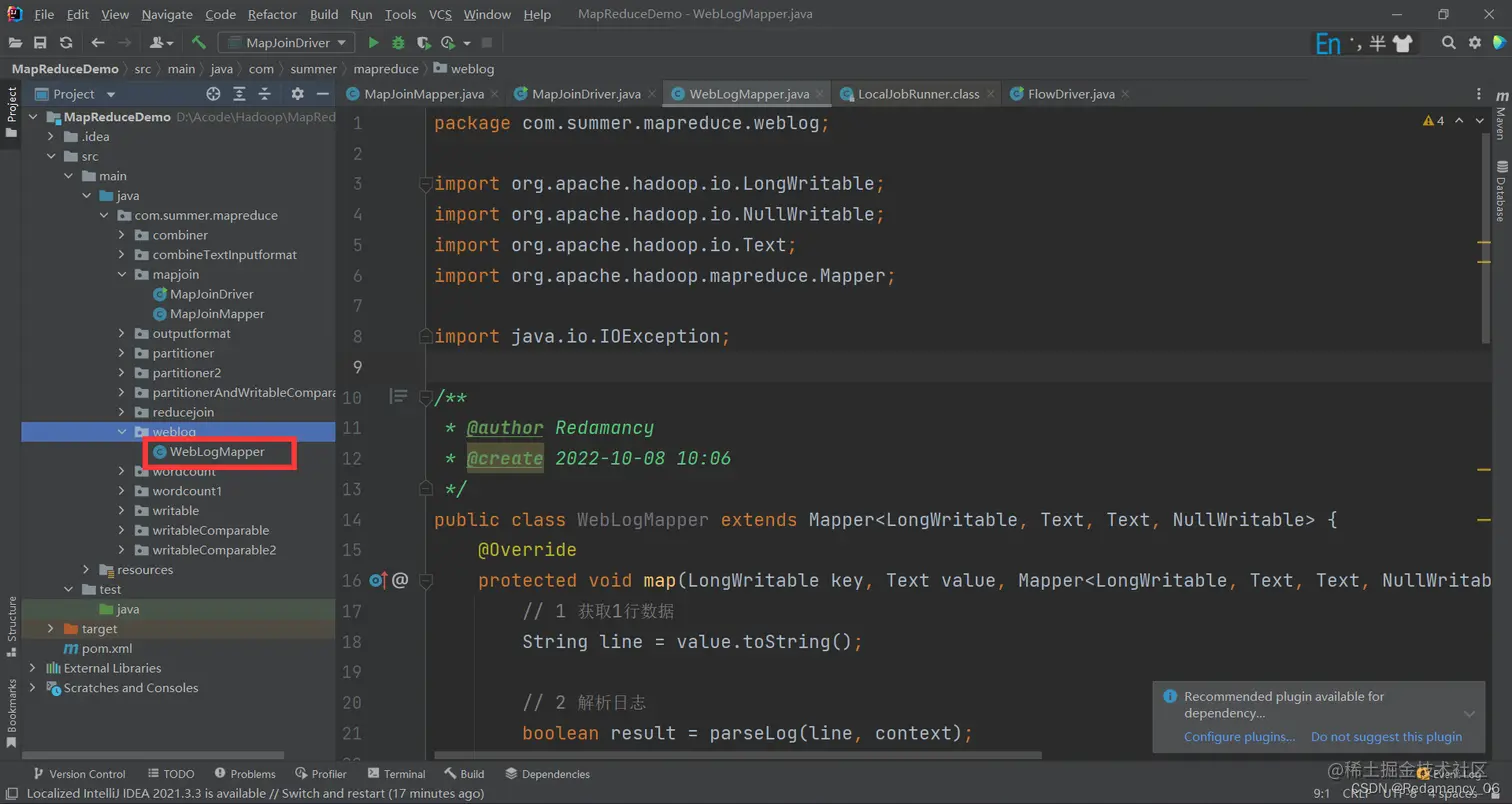Switch to FlowDriver.java tab
Viewport: 1512px width, 804px height.
point(1071,94)
